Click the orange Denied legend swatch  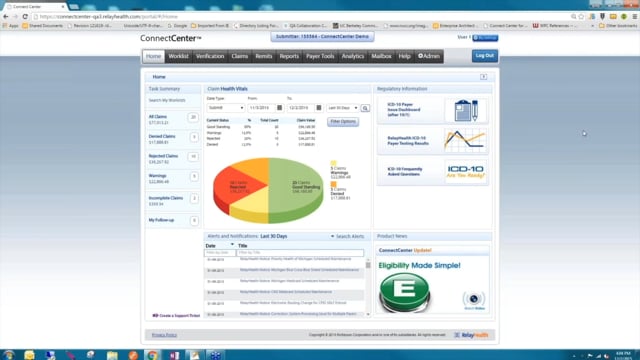pyautogui.click(x=333, y=184)
